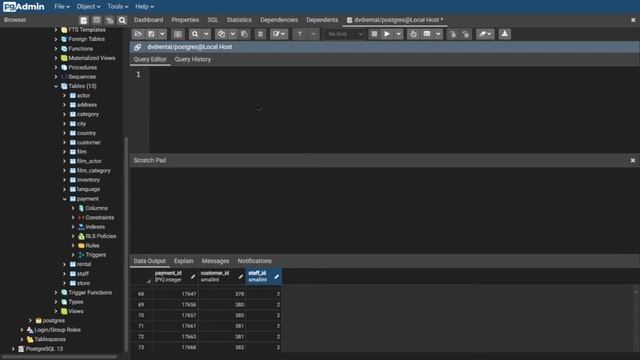This screenshot has height=360, width=640.
Task: Switch to the Notifications output tab
Action: click(255, 261)
